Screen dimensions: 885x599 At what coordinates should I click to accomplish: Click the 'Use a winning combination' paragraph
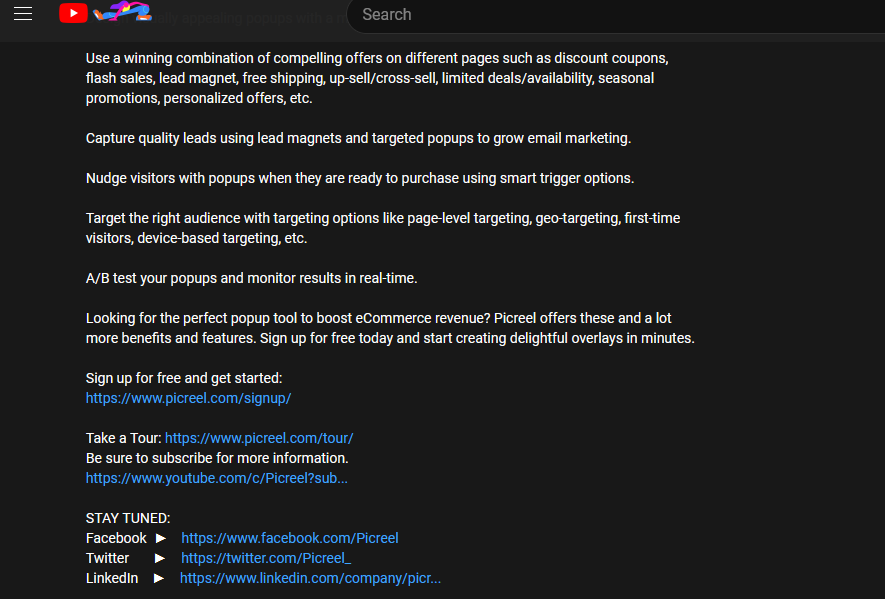point(377,78)
